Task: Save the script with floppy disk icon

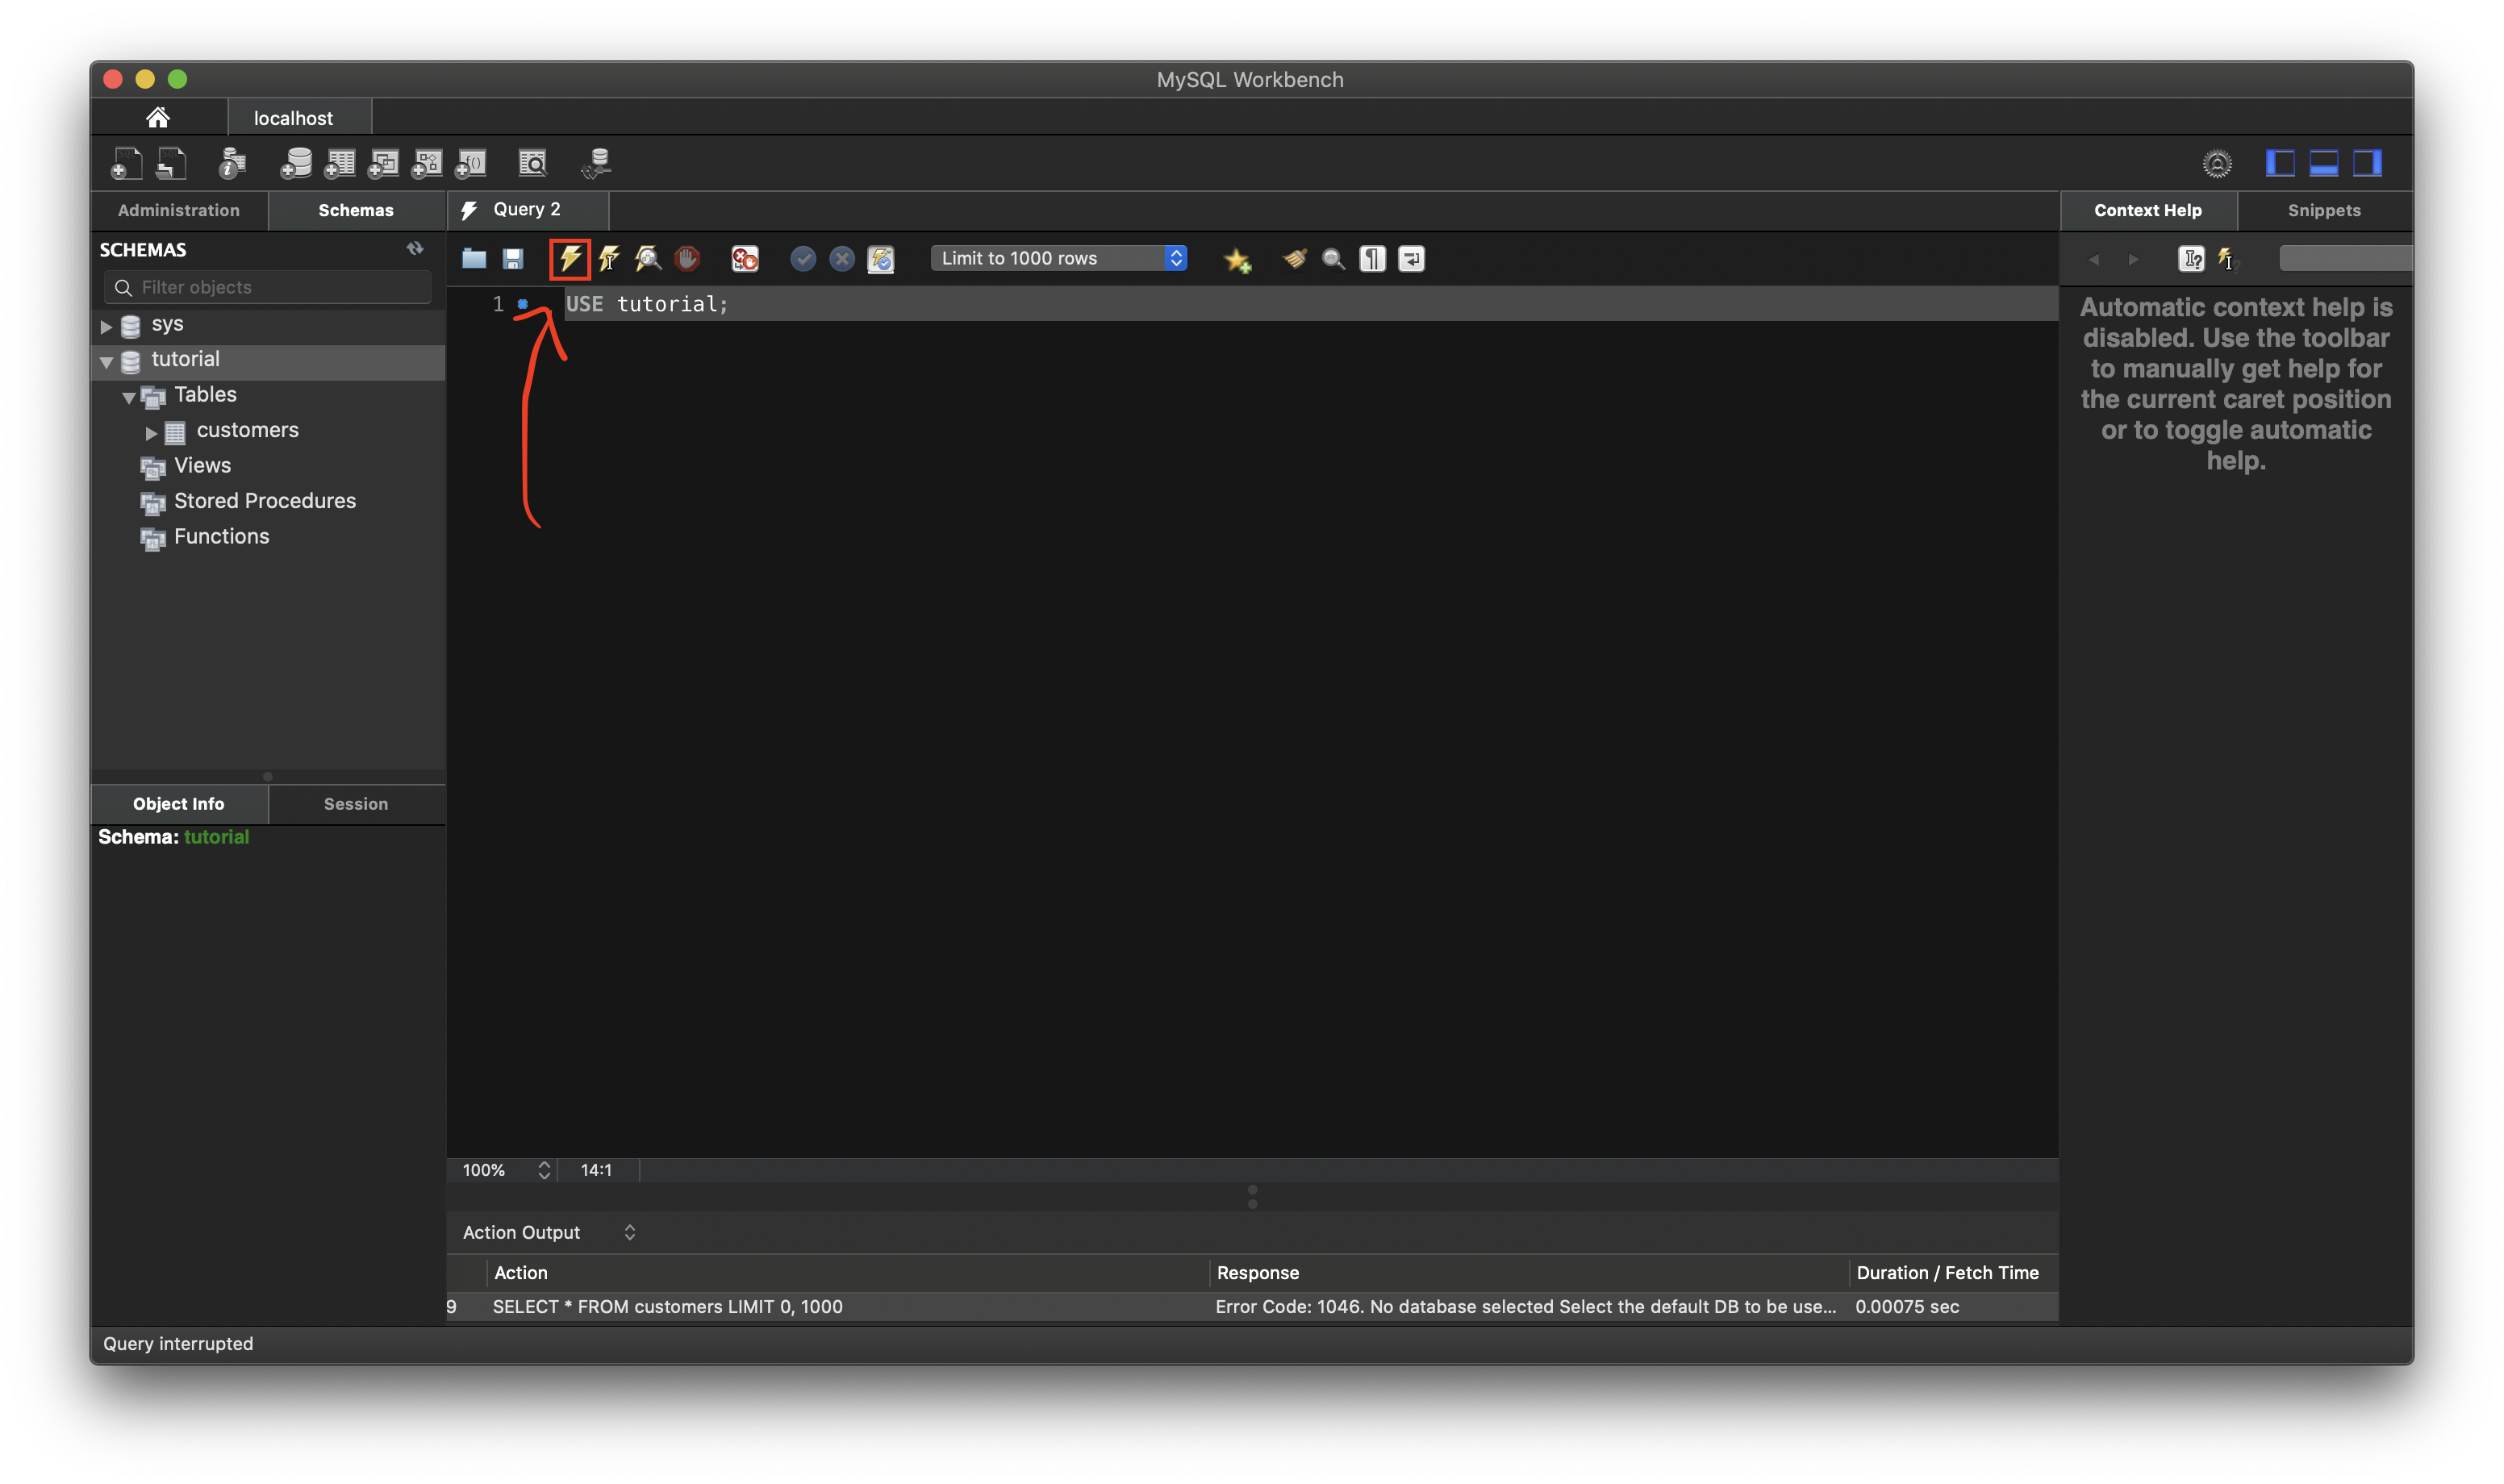Action: [x=513, y=259]
